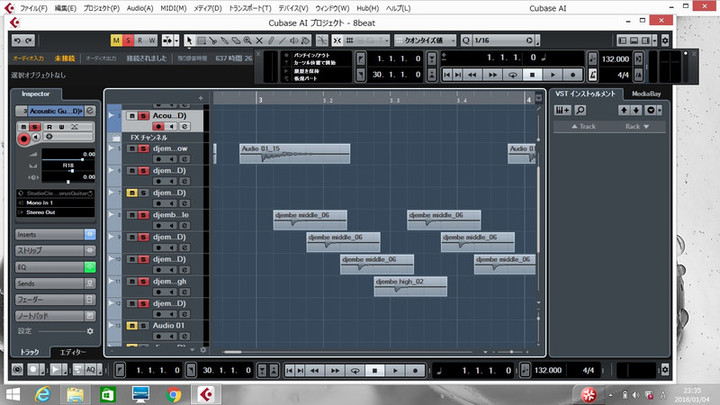Click the Q quantize apply icon

(x=466, y=40)
